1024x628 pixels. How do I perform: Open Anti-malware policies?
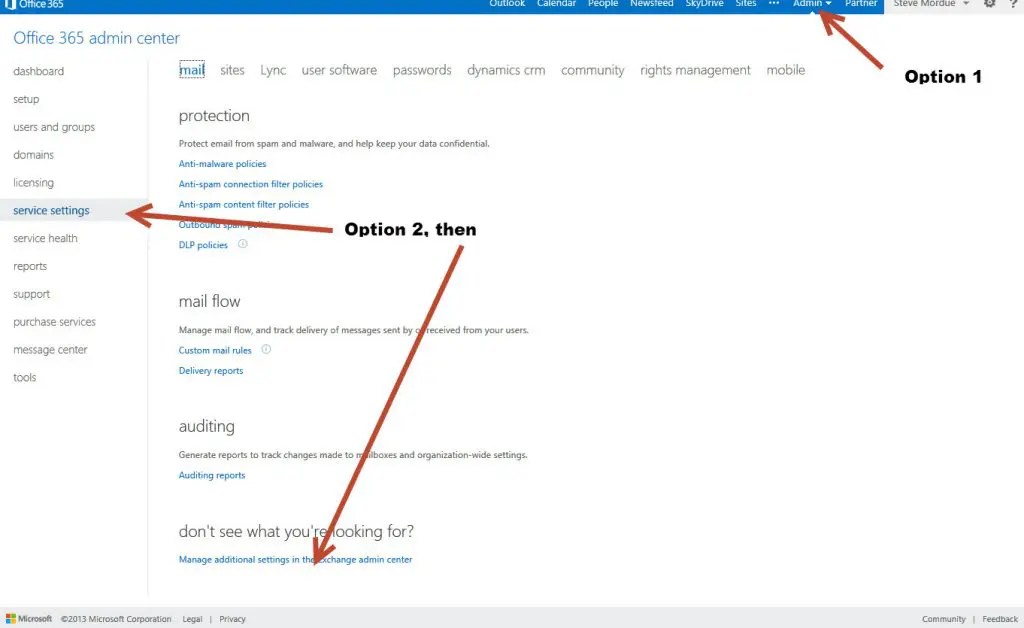[x=222, y=163]
